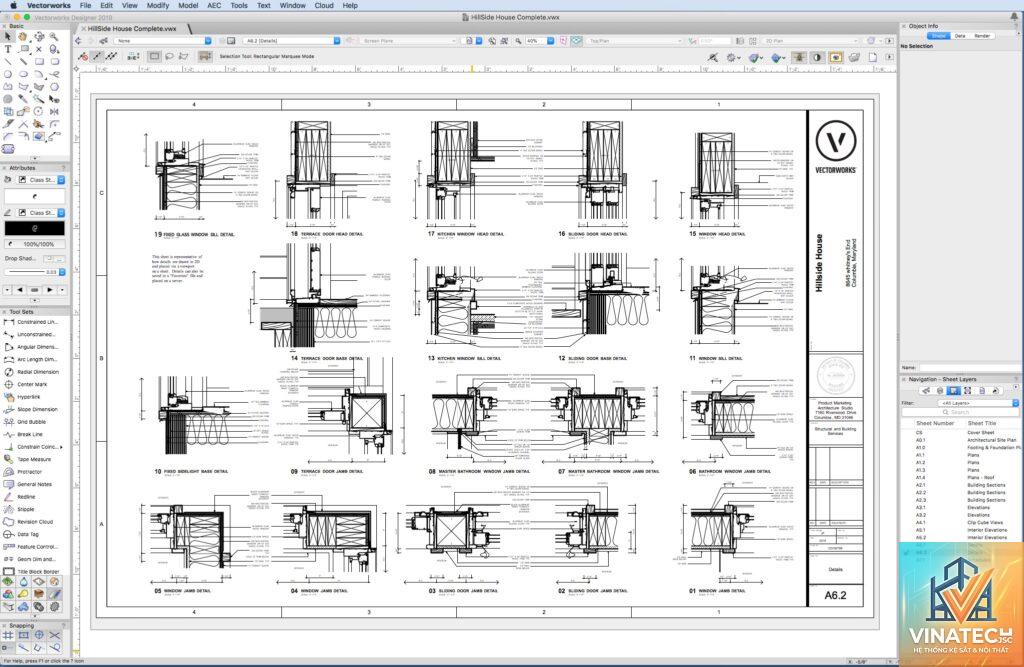This screenshot has height=667, width=1024.
Task: Click the HillSide House Complete.vwx document tab
Action: coord(133,29)
